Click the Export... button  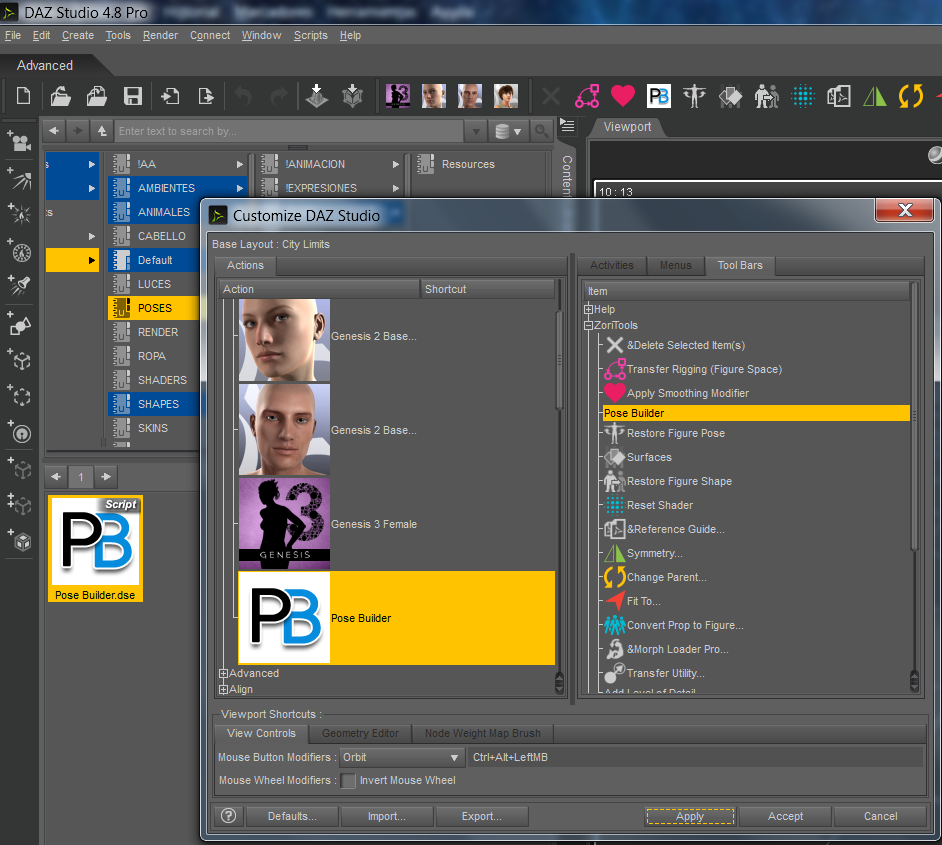tap(481, 816)
